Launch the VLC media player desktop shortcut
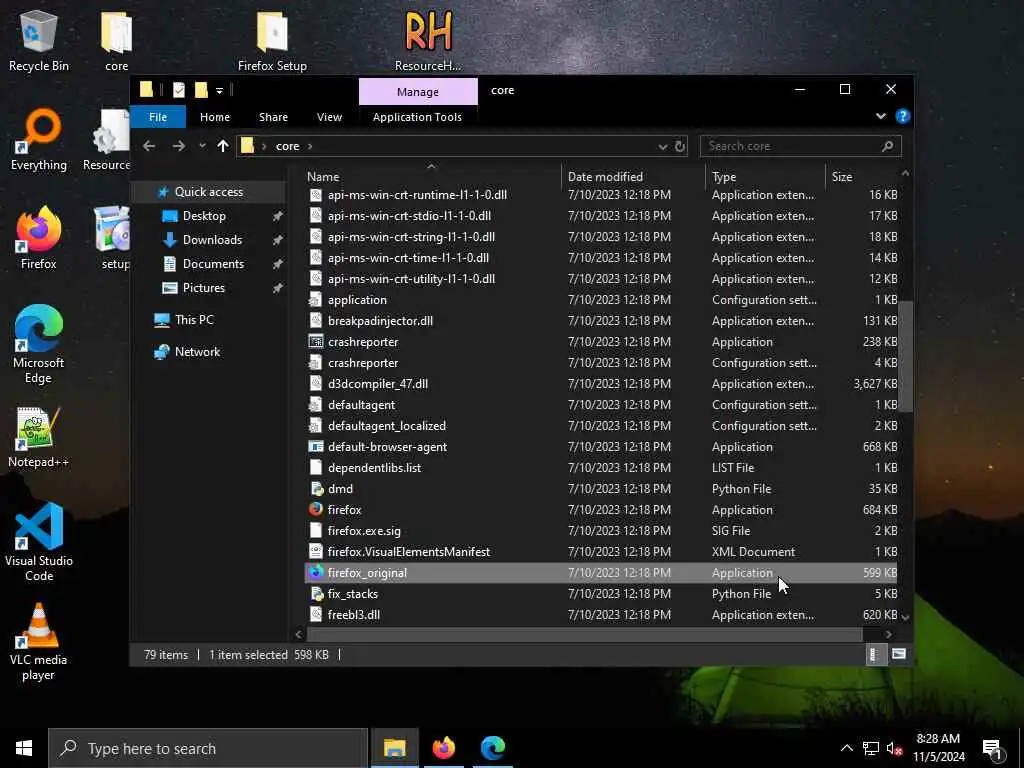 click(x=39, y=642)
